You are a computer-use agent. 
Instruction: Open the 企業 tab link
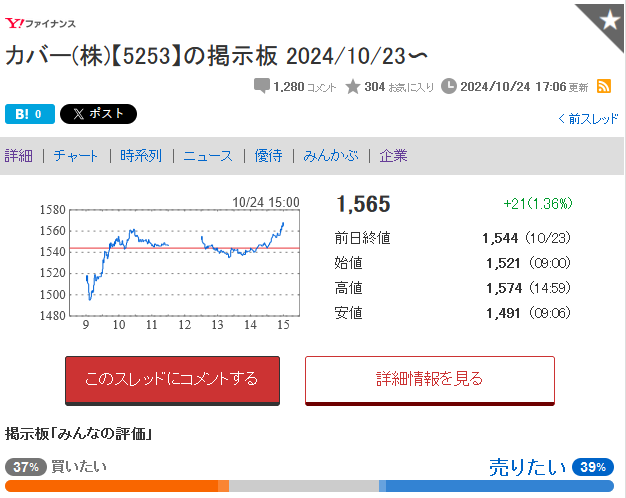[x=394, y=155]
